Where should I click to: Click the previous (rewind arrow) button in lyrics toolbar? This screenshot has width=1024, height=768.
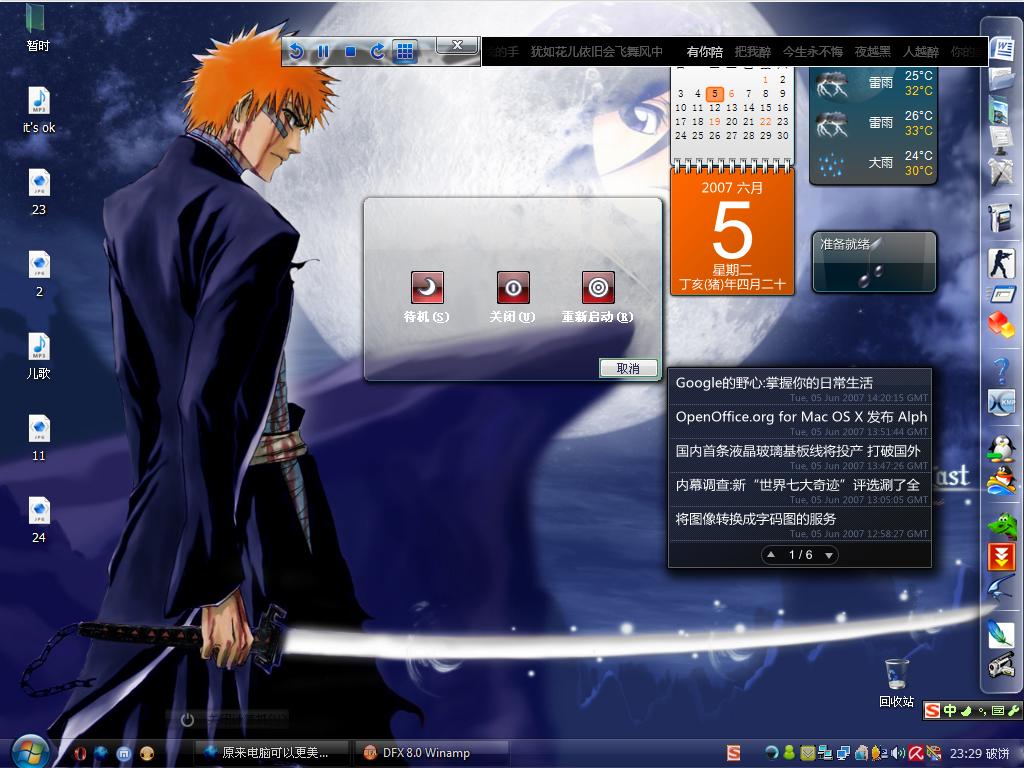pyautogui.click(x=296, y=51)
